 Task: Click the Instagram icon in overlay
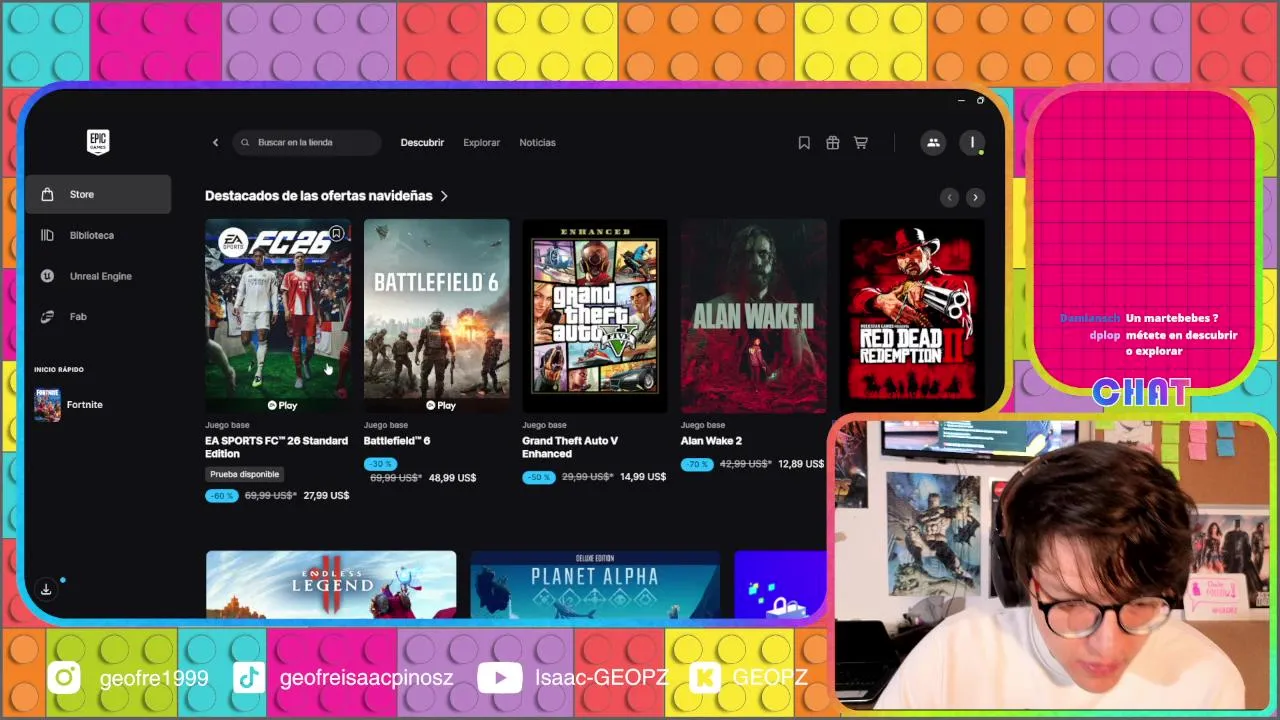(x=64, y=678)
